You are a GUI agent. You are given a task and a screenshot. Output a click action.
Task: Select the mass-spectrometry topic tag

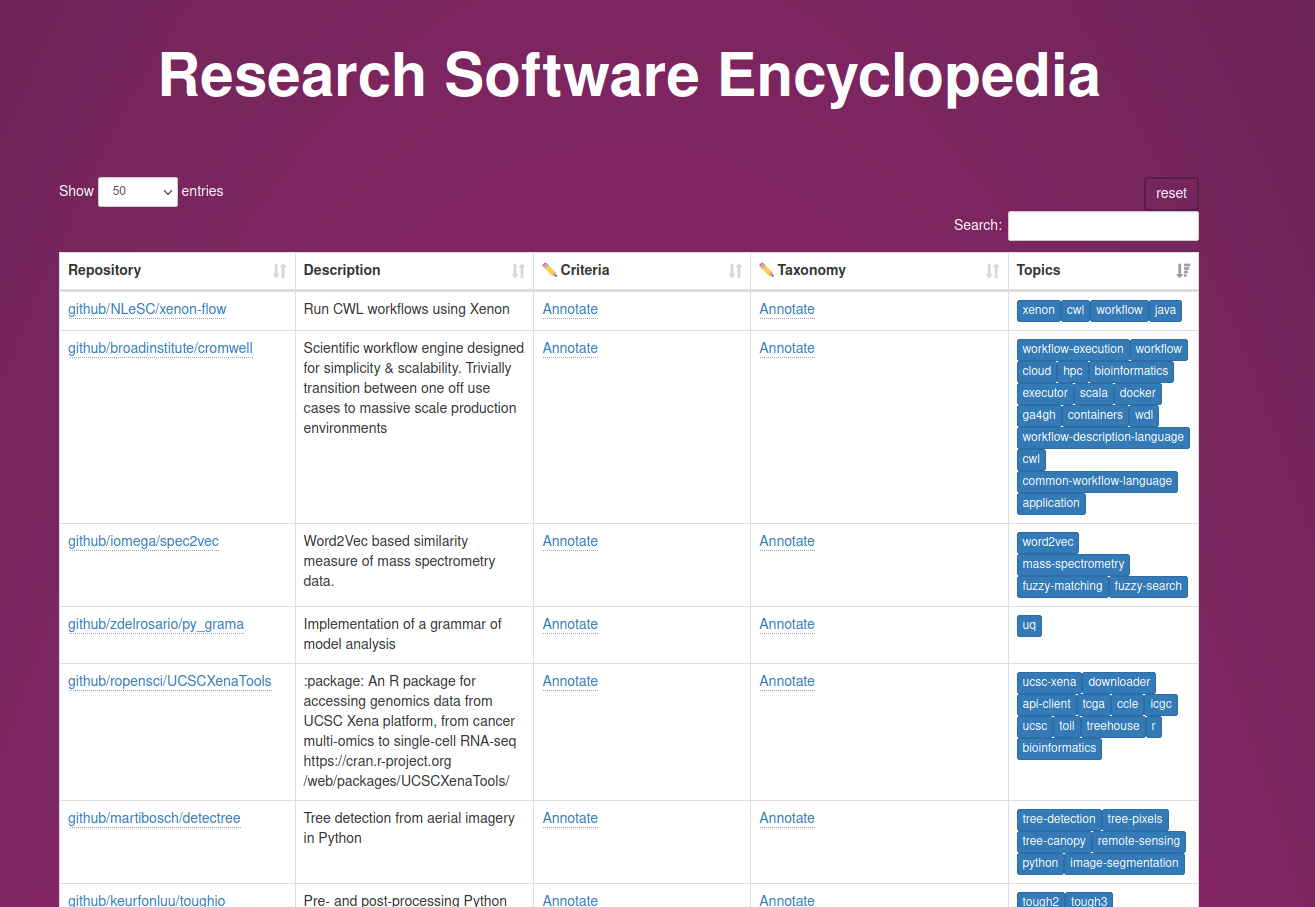[x=1073, y=564]
